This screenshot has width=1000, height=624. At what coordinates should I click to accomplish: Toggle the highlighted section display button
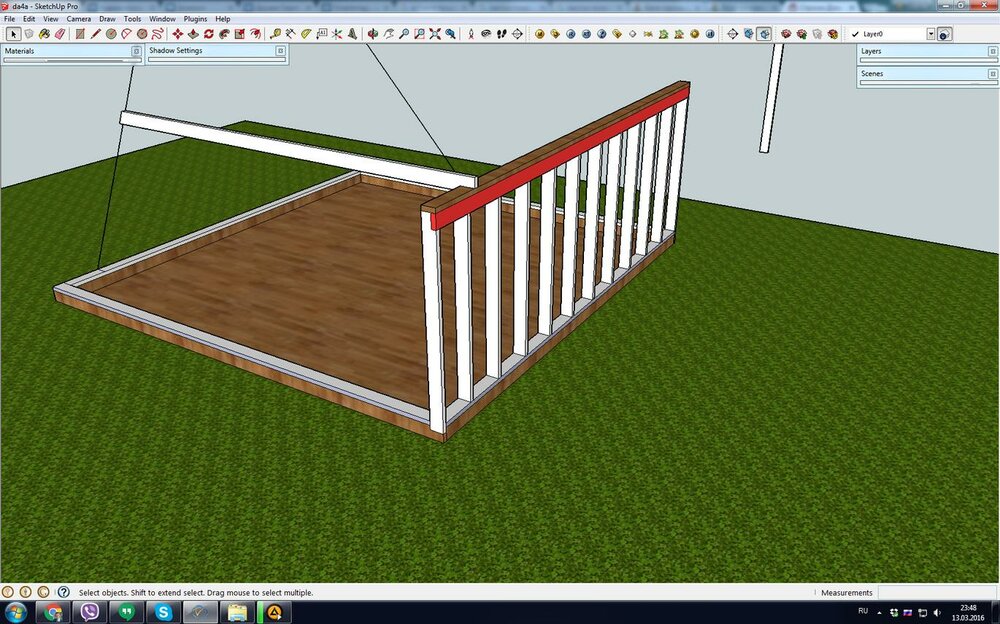click(x=764, y=34)
